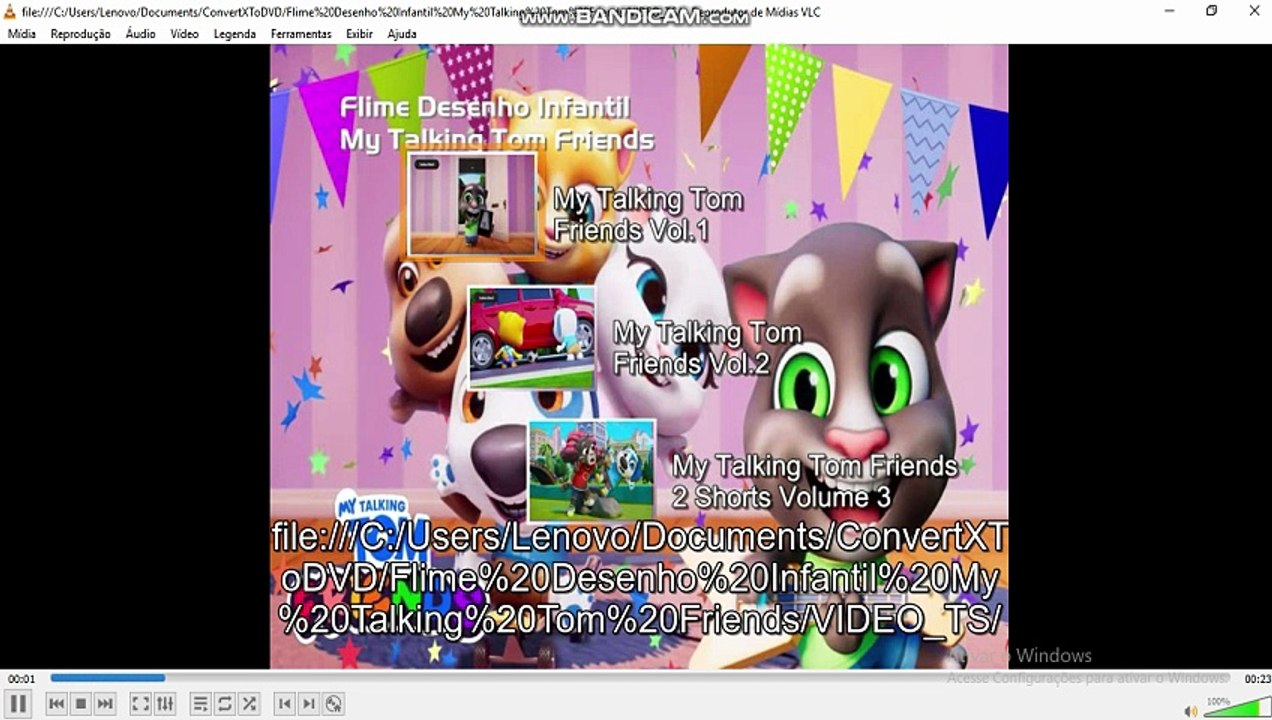Click the total time 00:23 label
The width and height of the screenshot is (1272, 720).
[x=1257, y=679]
